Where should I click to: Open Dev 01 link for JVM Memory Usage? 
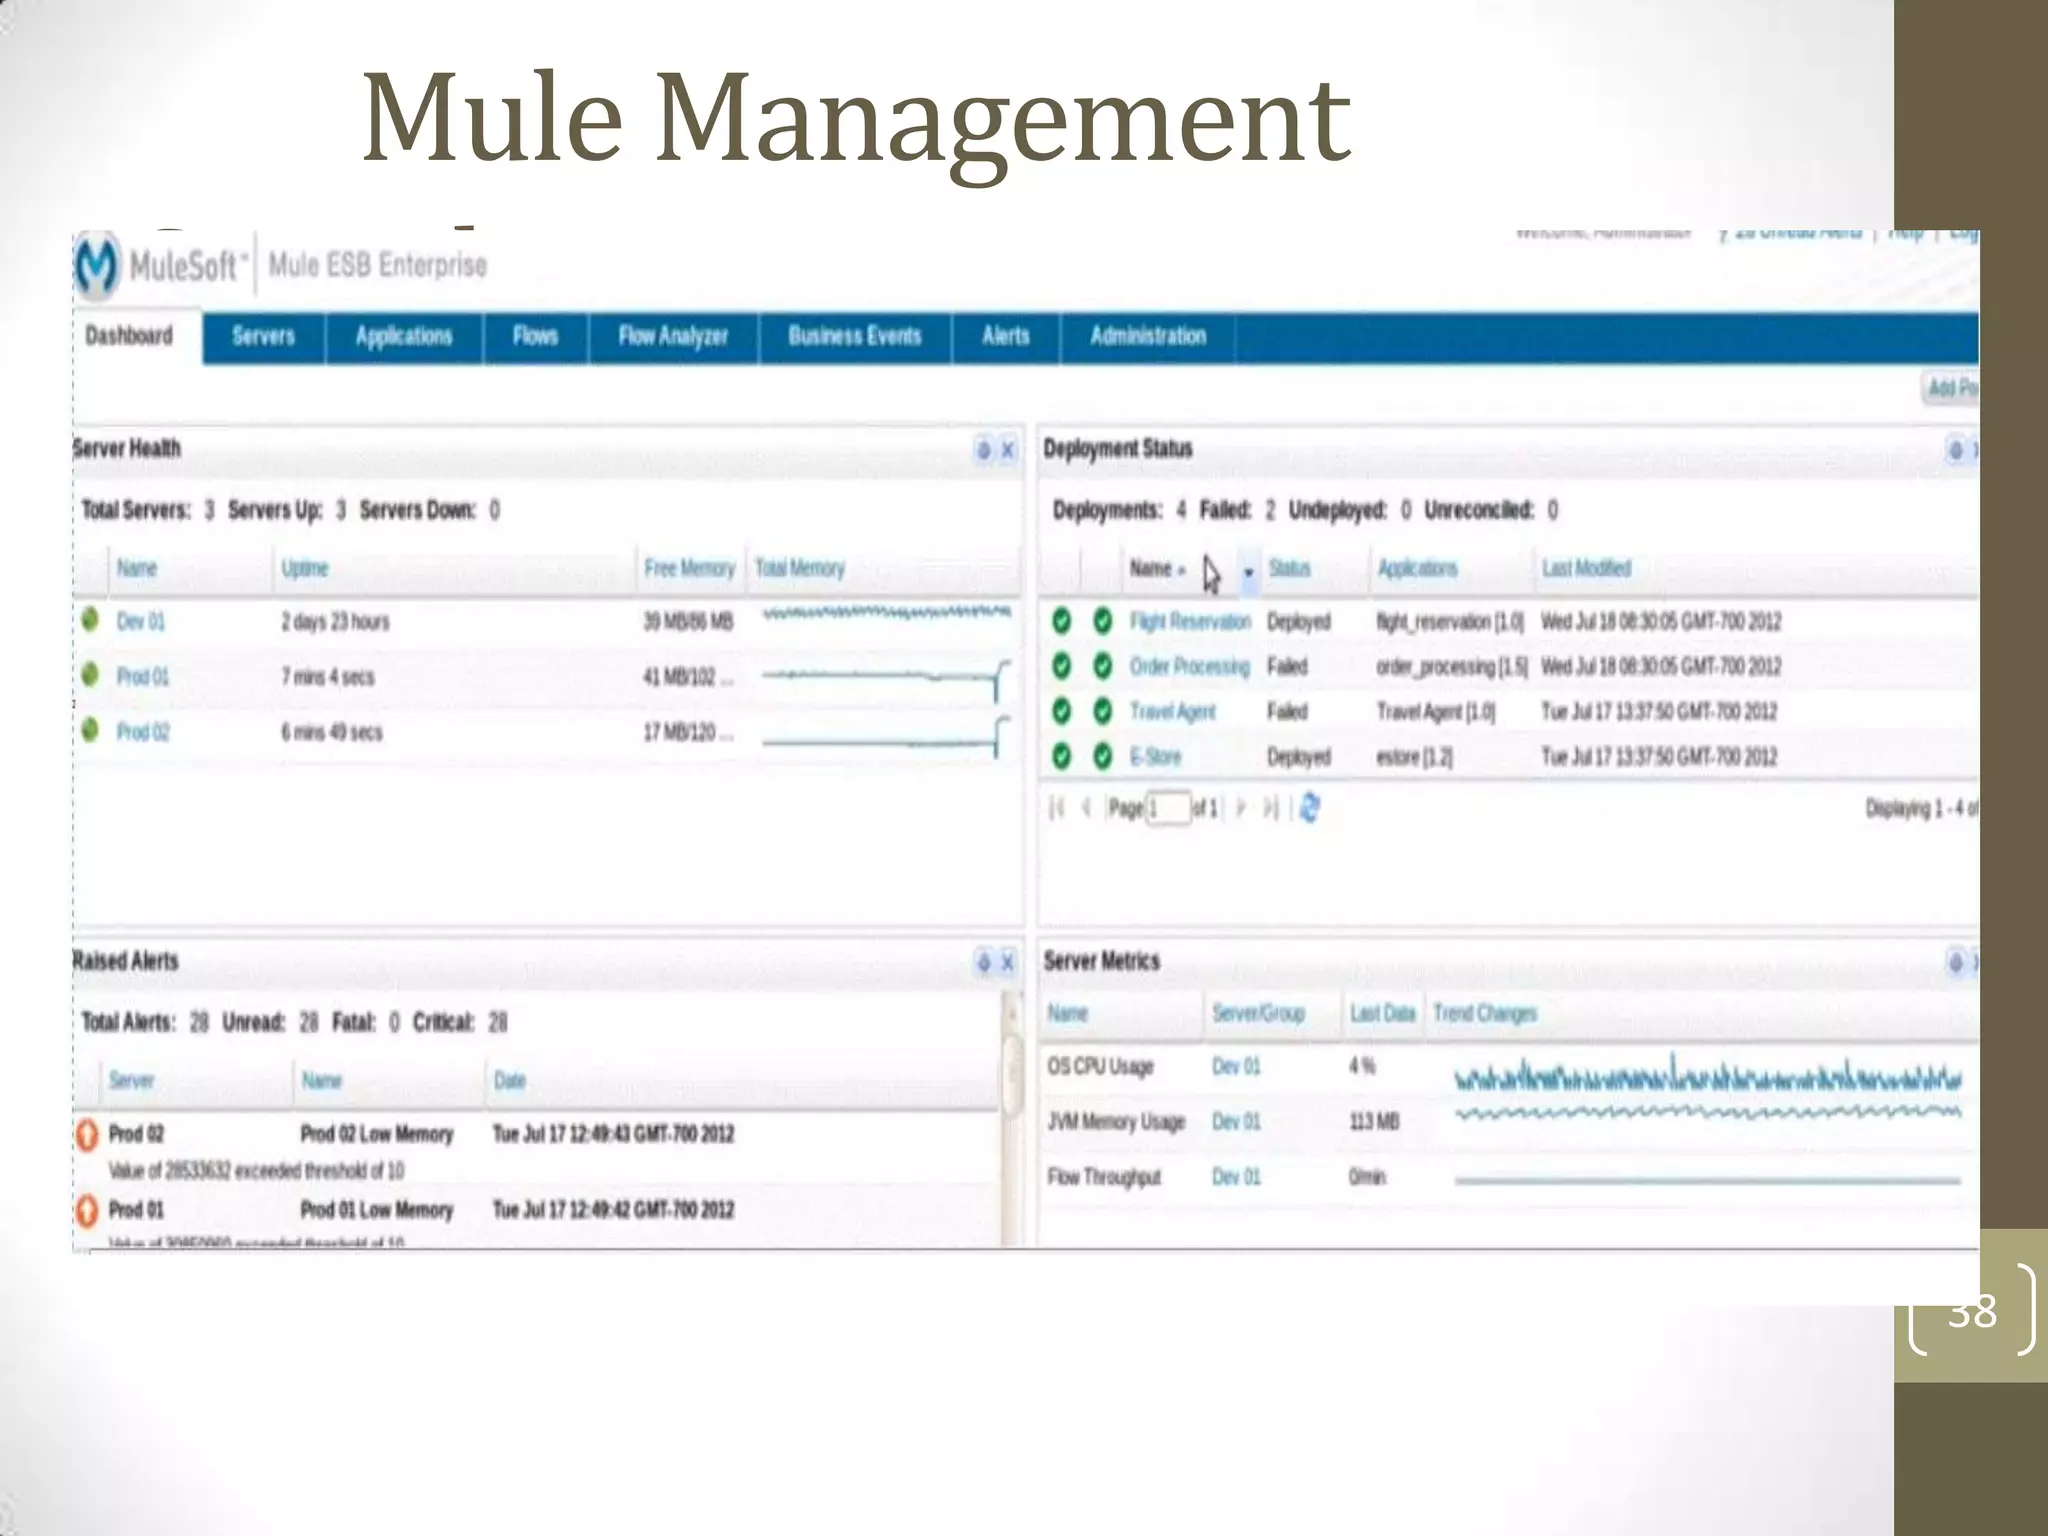1237,1122
